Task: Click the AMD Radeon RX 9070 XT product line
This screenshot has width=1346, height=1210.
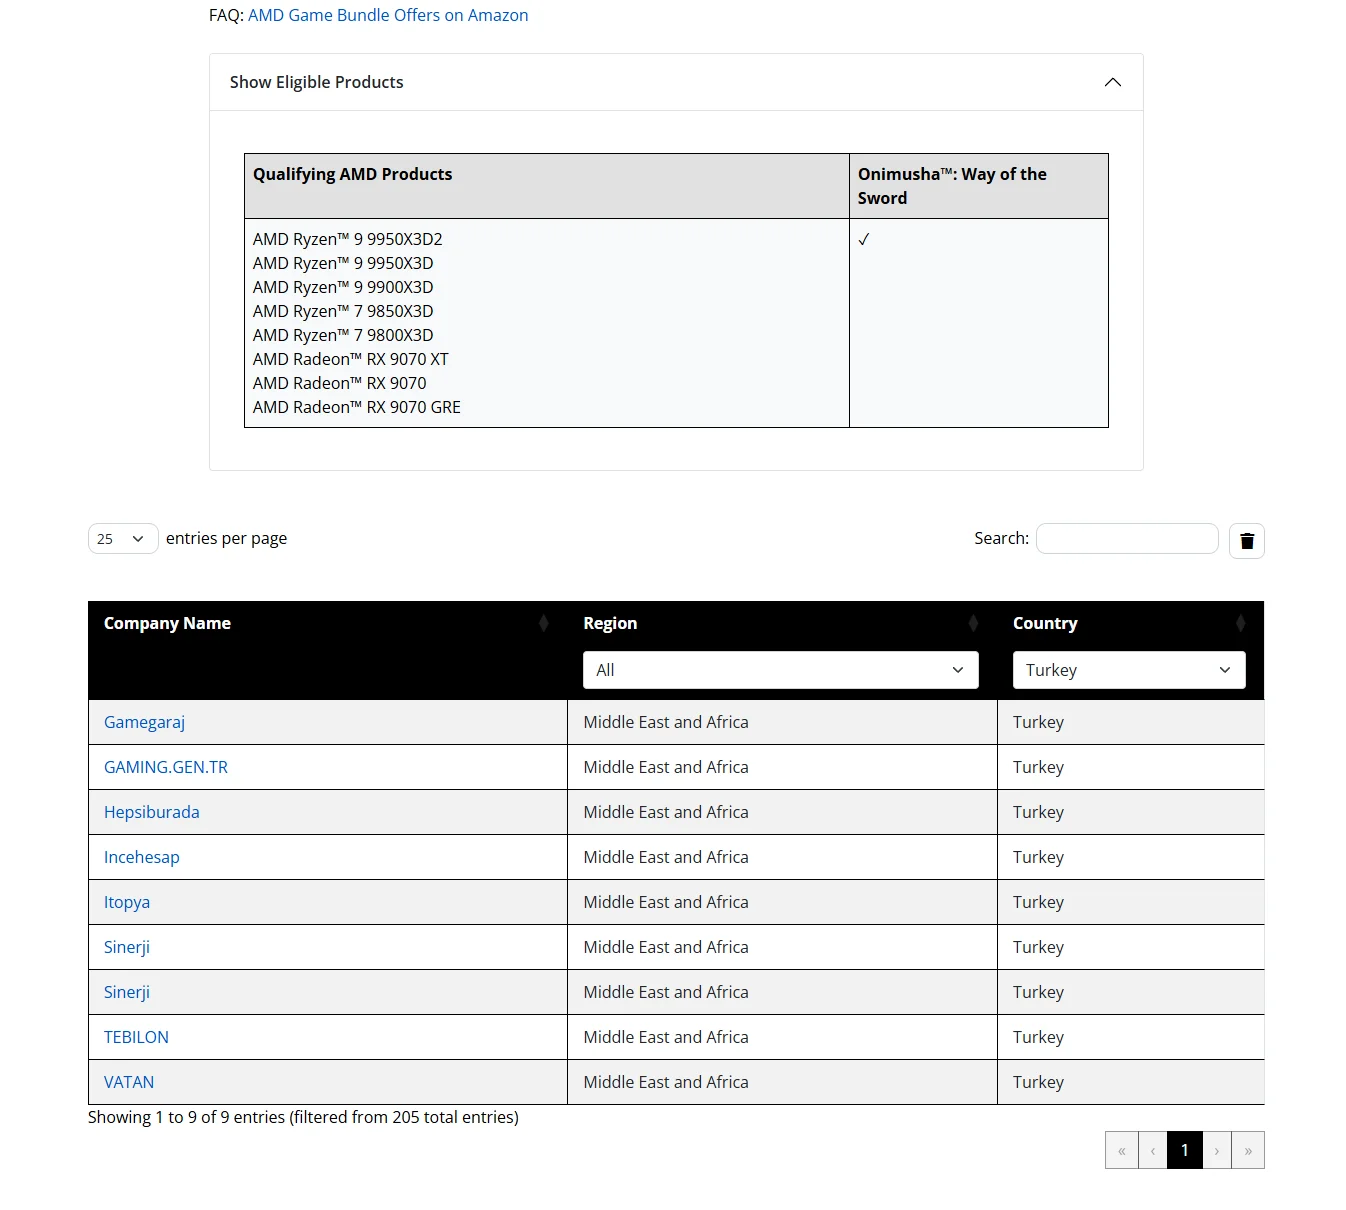Action: 351,359
